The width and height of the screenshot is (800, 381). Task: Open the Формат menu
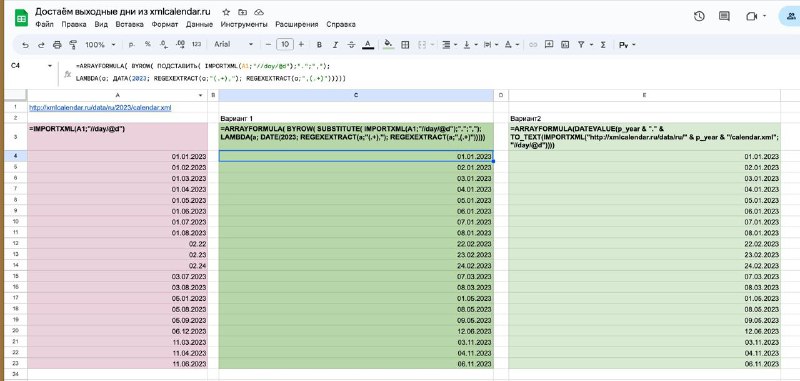[x=165, y=24]
